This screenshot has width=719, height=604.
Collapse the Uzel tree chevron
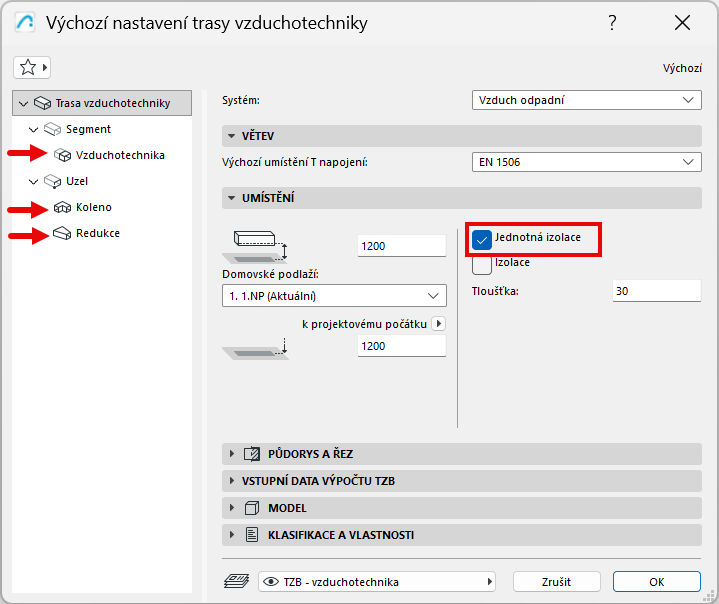(33, 182)
